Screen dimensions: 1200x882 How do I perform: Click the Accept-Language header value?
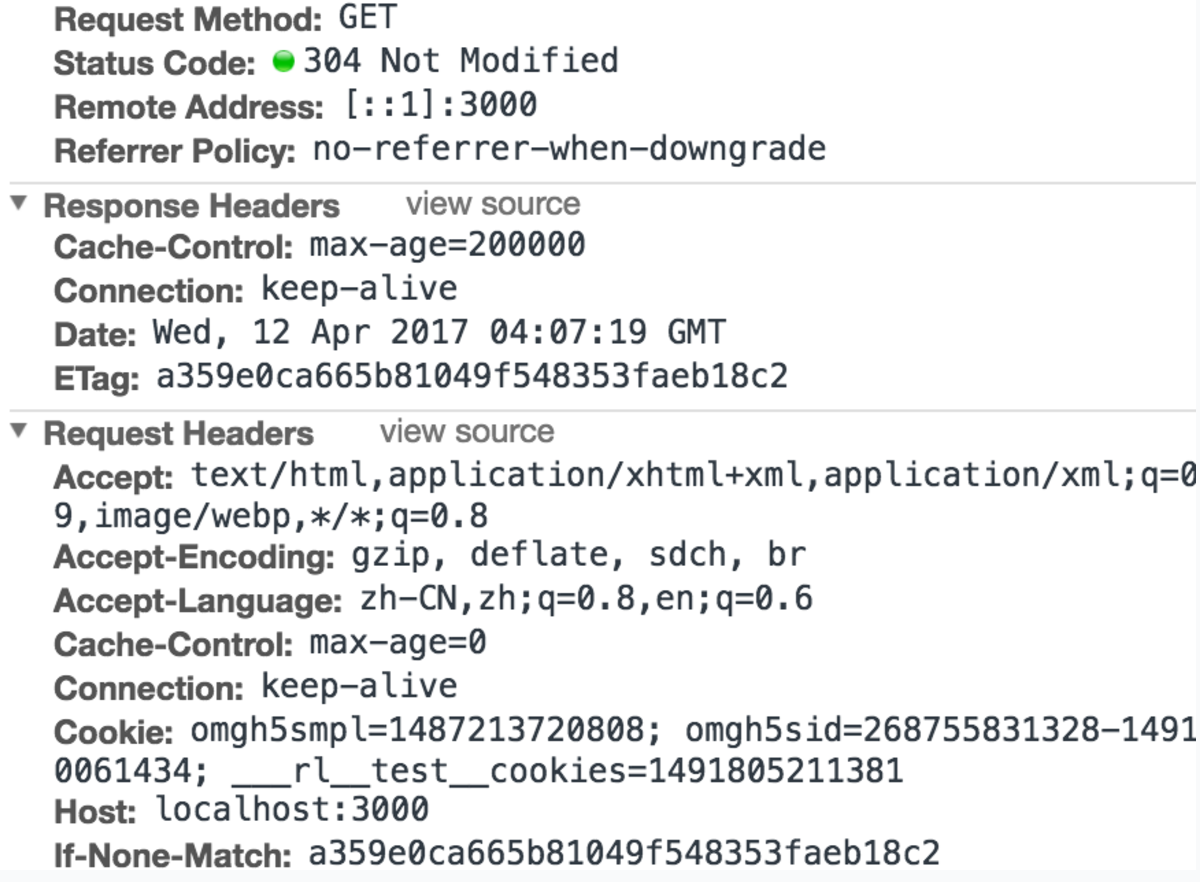click(586, 600)
